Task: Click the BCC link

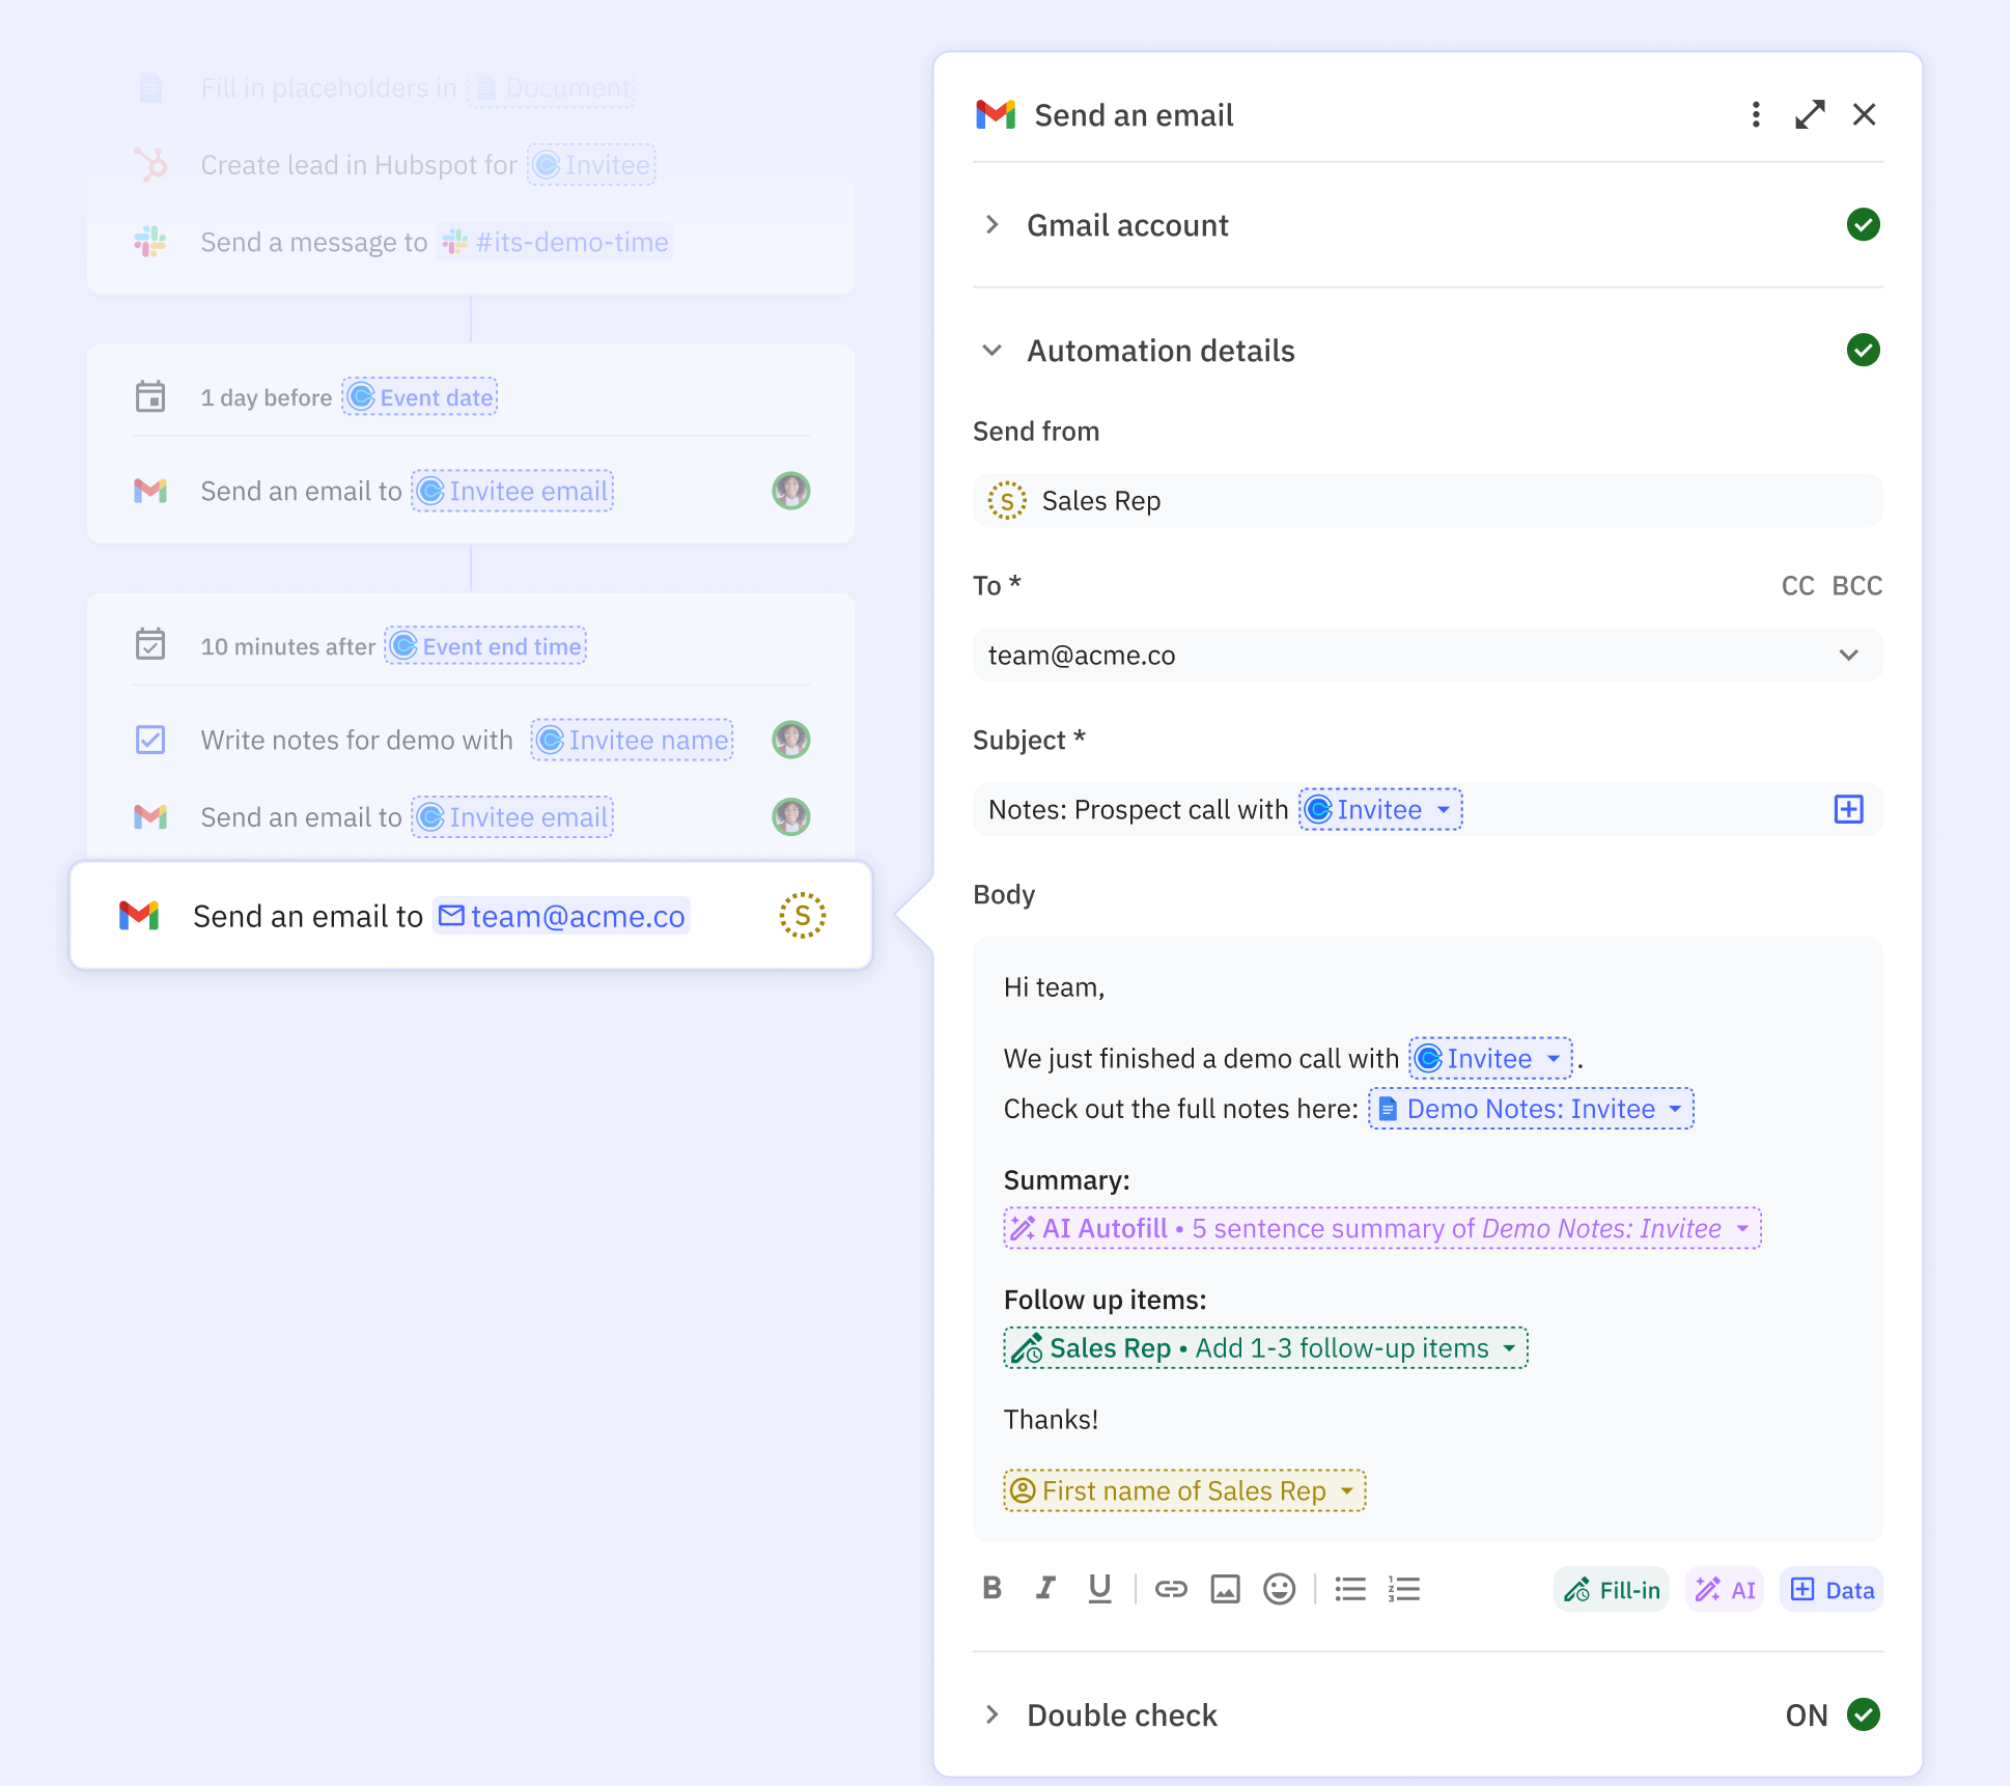Action: (x=1856, y=586)
